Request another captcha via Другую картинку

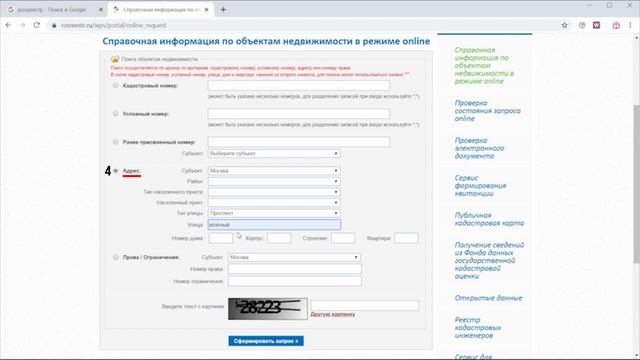pyautogui.click(x=333, y=314)
